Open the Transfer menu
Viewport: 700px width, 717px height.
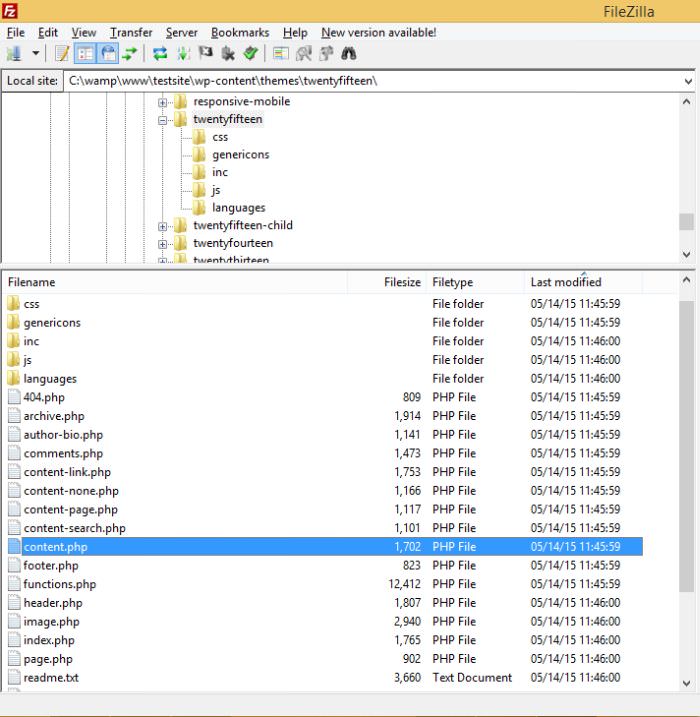pos(131,32)
